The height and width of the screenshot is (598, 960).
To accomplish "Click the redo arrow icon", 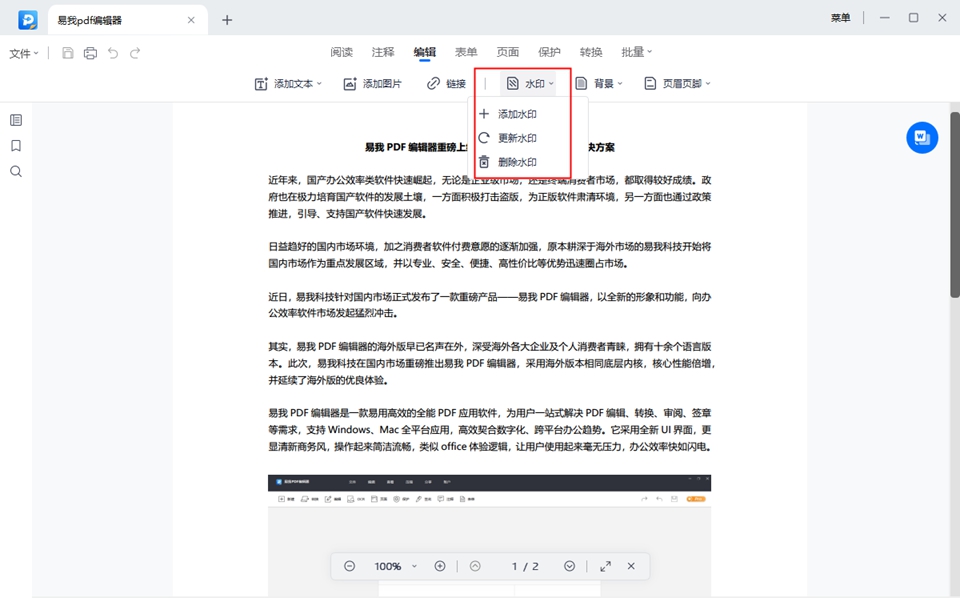I will click(135, 53).
